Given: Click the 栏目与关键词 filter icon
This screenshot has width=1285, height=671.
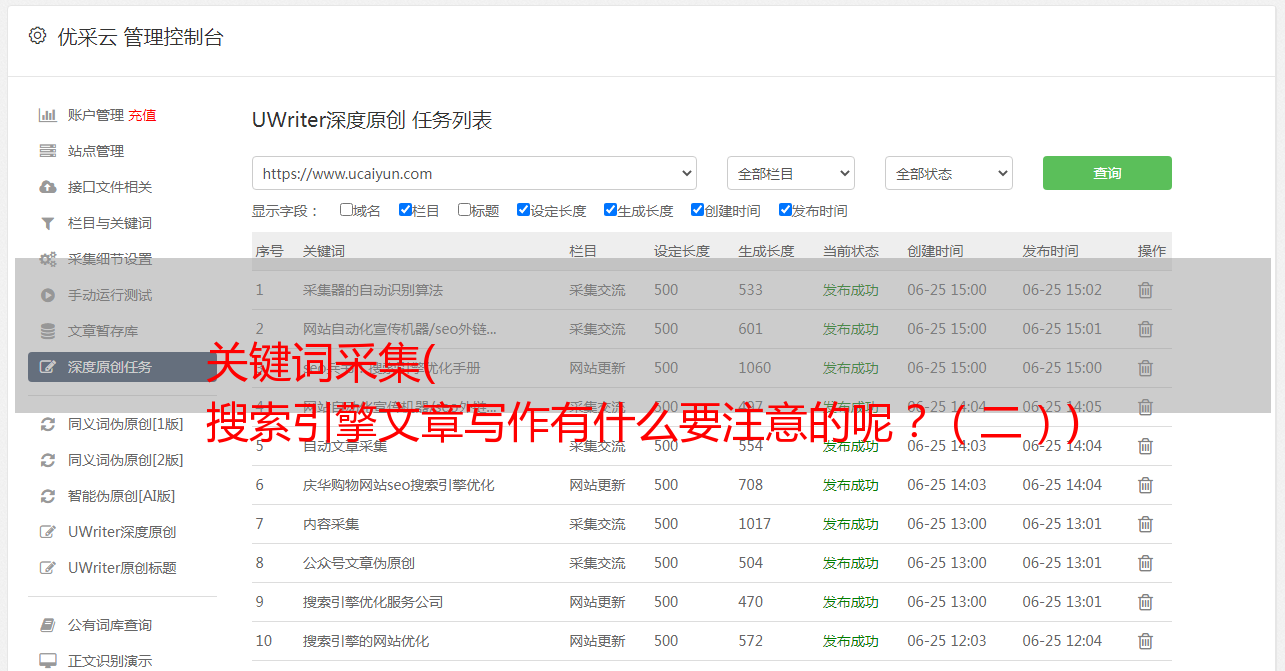Looking at the screenshot, I should tap(47, 223).
